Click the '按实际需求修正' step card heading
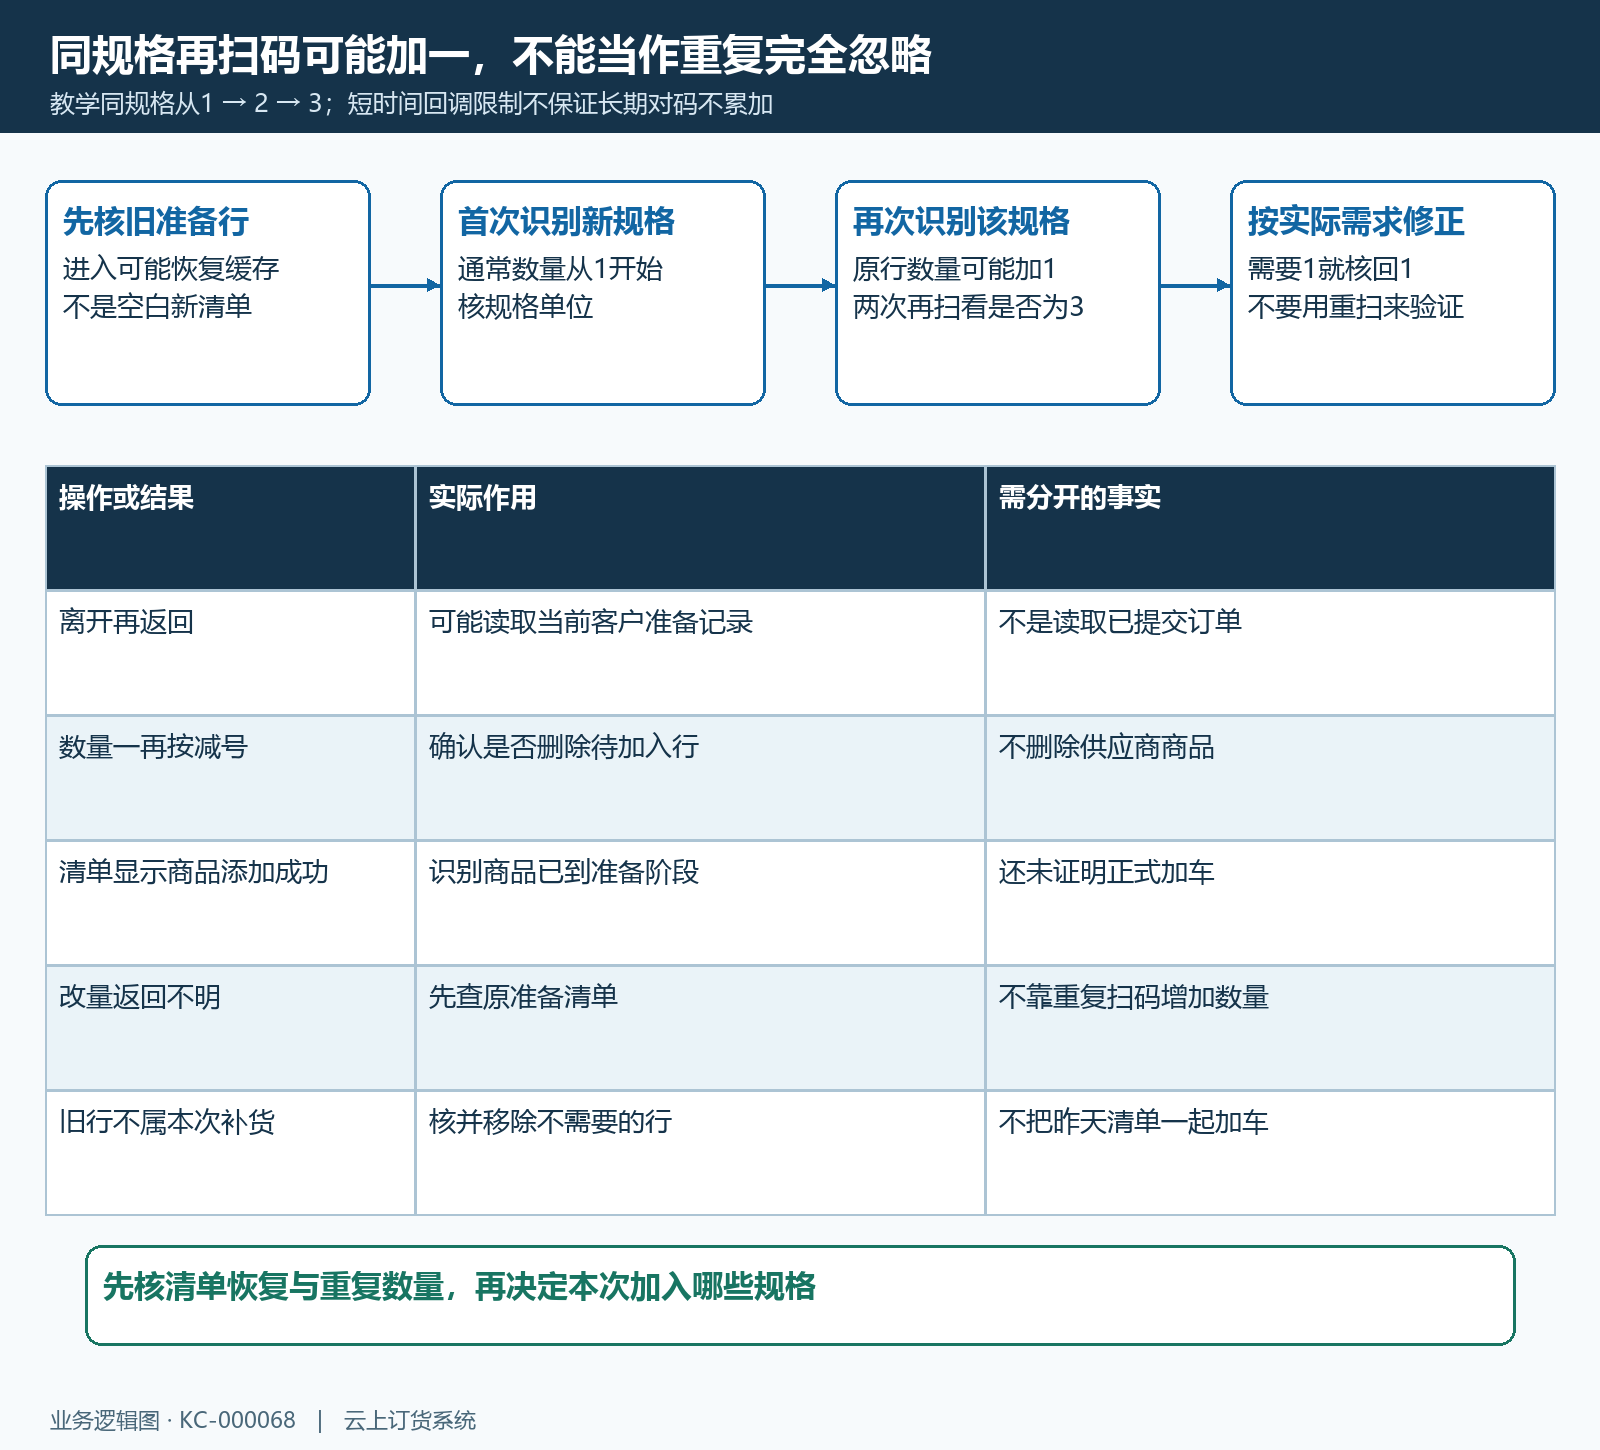This screenshot has width=1600, height=1450. coord(1356,221)
